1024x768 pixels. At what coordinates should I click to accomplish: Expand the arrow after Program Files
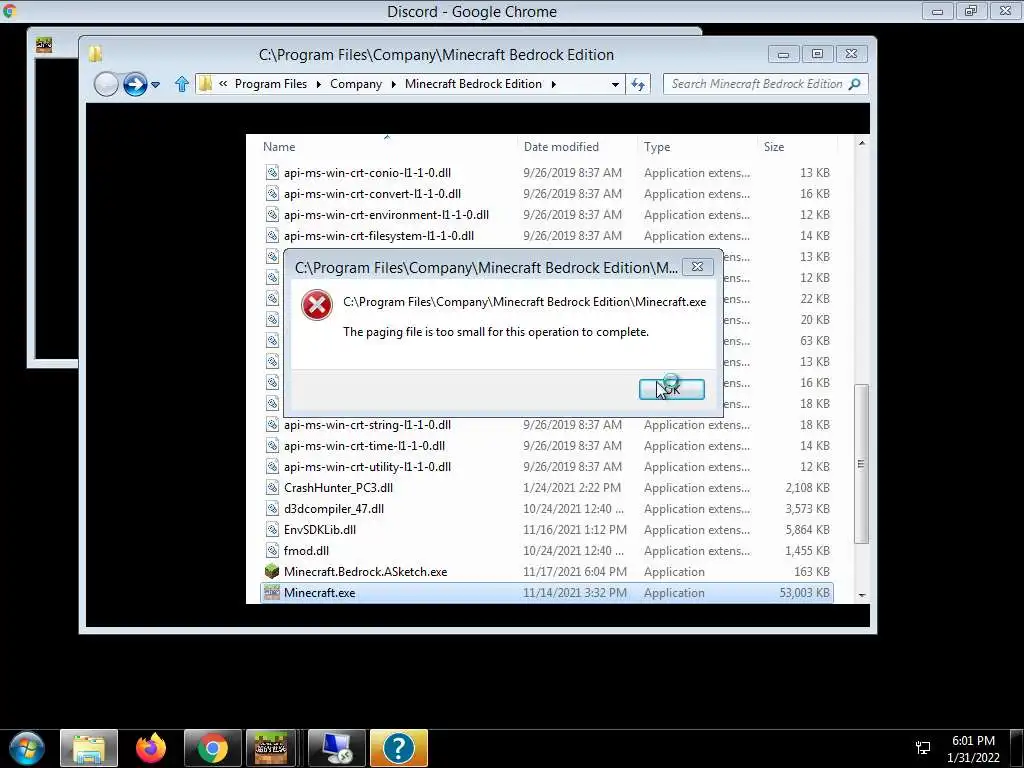pyautogui.click(x=319, y=84)
